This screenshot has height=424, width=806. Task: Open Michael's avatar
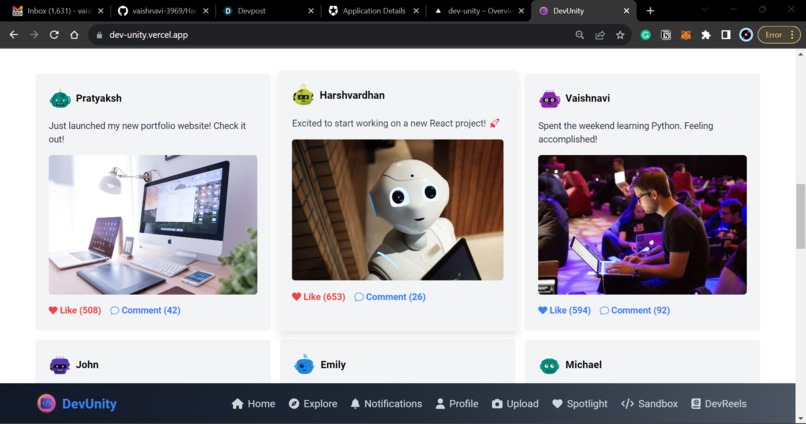549,365
